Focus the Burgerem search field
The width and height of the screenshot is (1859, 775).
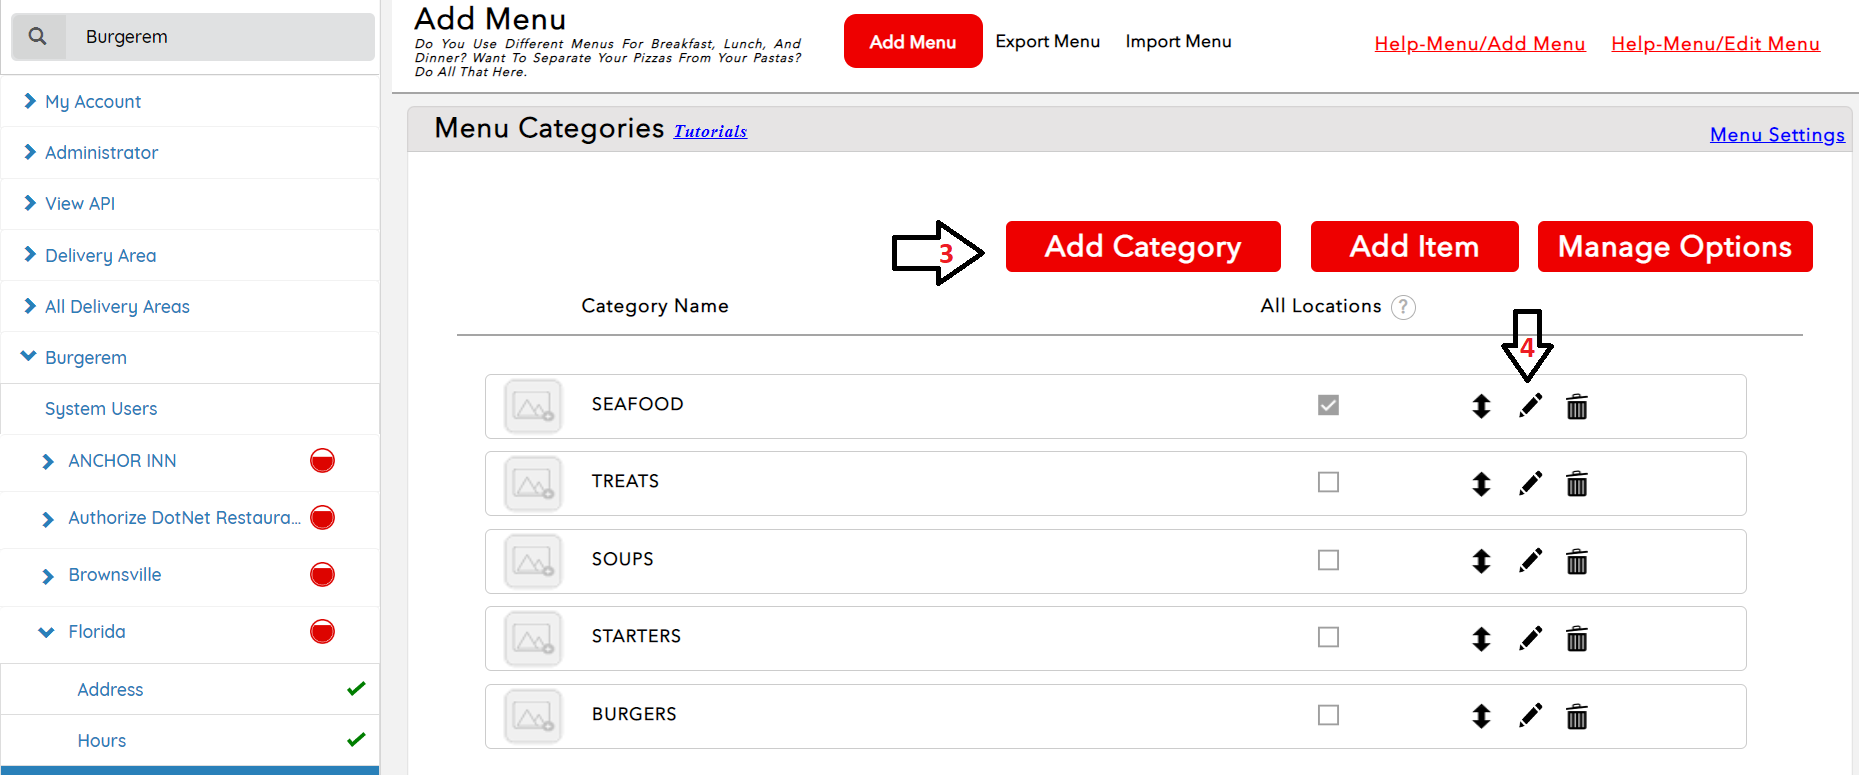tap(220, 37)
